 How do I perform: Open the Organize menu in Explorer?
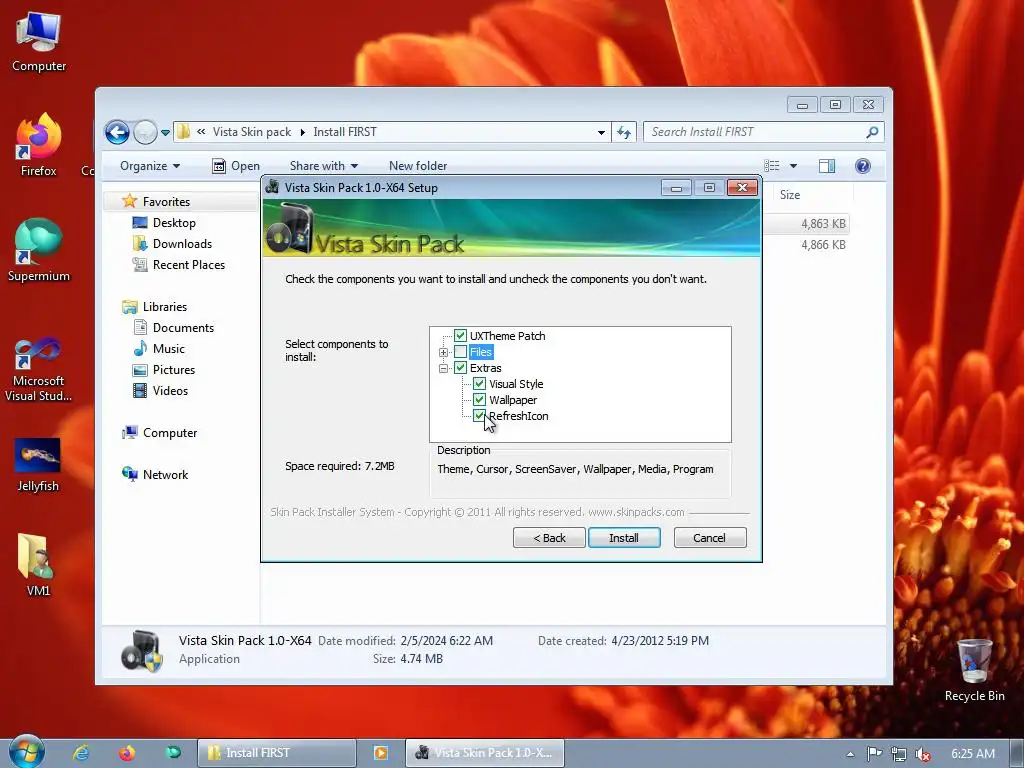pyautogui.click(x=150, y=166)
